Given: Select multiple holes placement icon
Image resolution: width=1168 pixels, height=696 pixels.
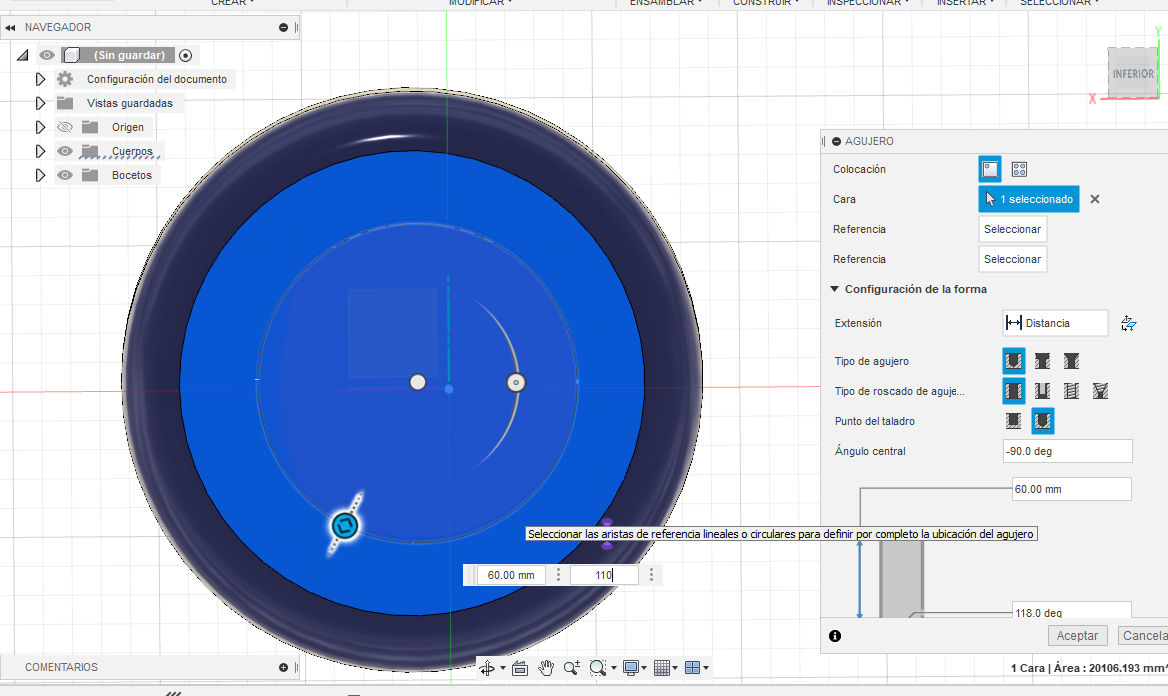Looking at the screenshot, I should tap(1019, 169).
